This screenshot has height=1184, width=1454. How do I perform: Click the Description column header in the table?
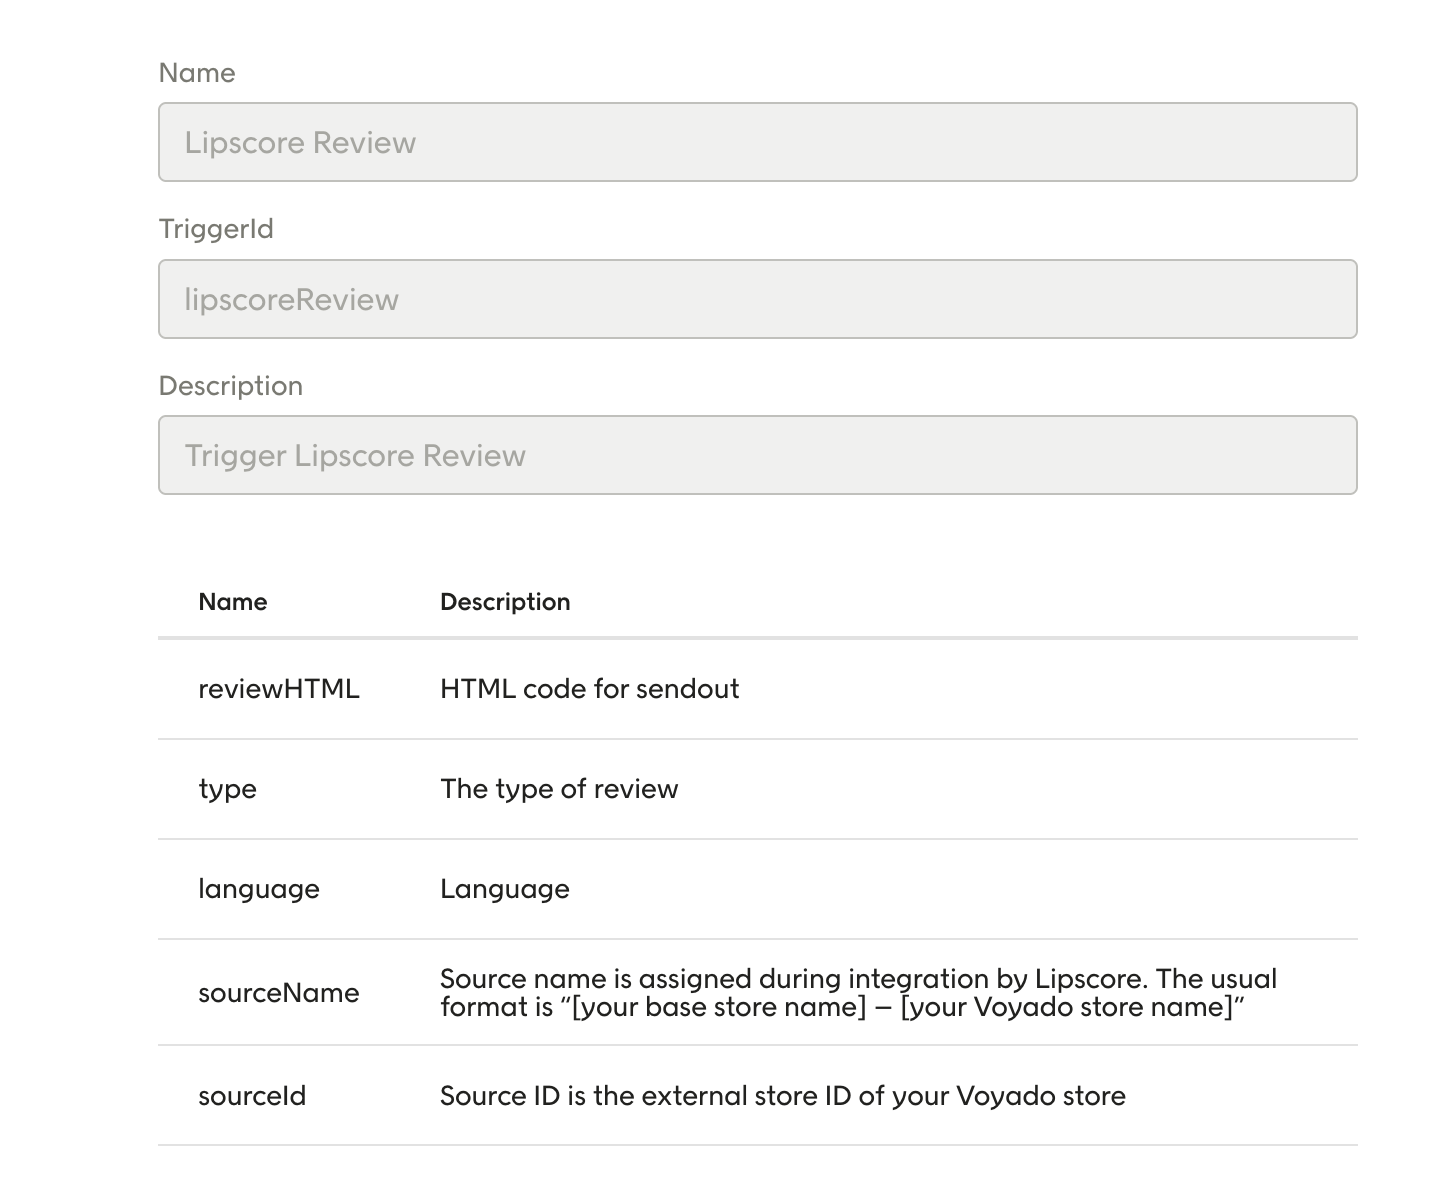[505, 601]
